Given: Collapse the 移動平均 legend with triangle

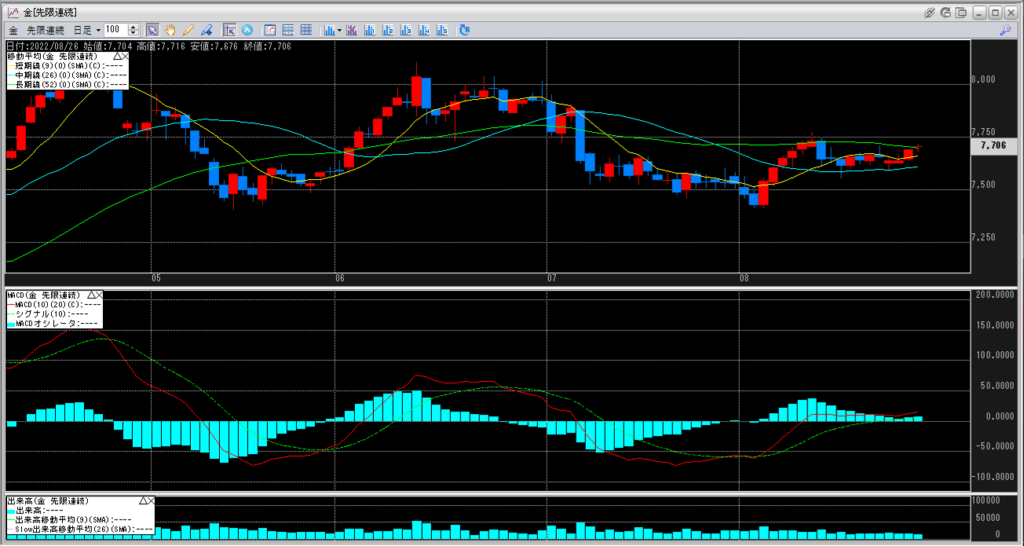Looking at the screenshot, I should coord(116,57).
